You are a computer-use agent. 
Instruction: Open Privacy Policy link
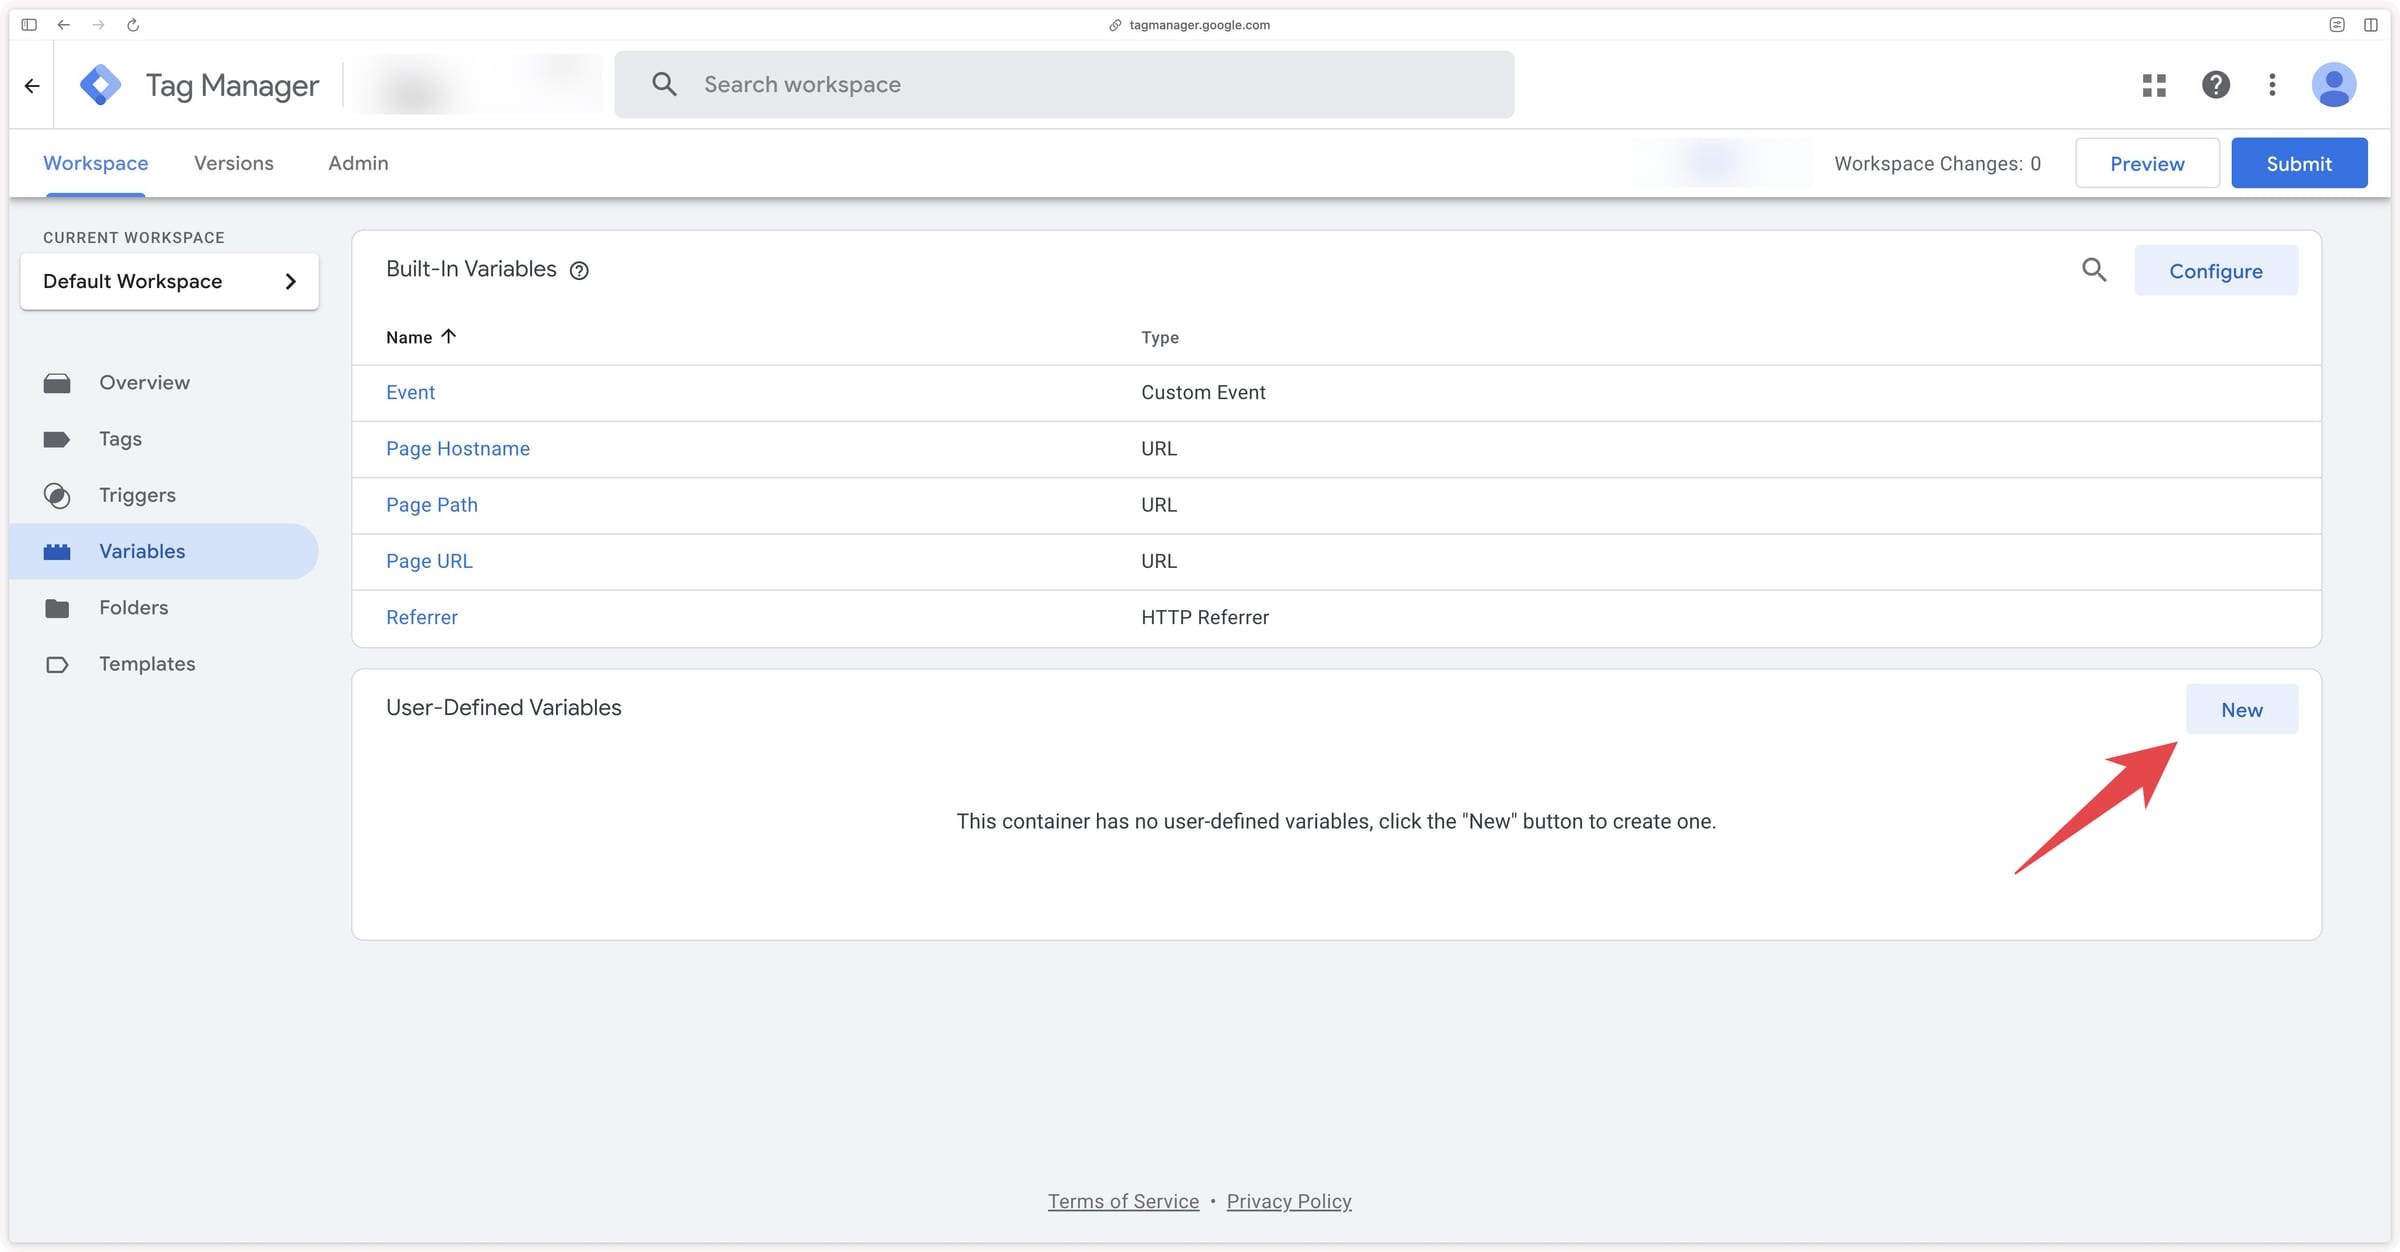(1289, 1201)
